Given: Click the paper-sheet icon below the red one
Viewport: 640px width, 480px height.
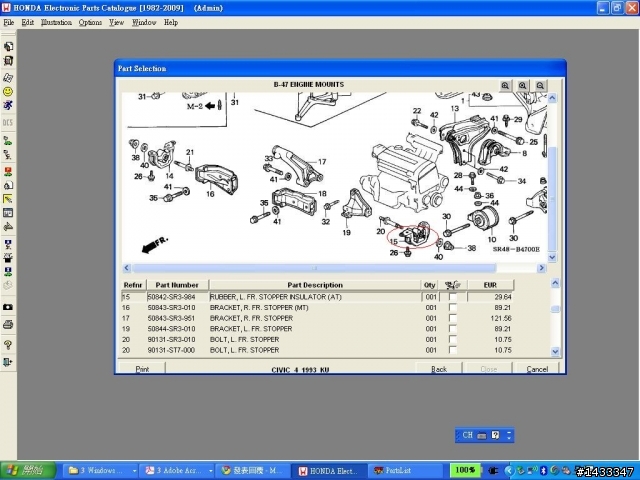Looking at the screenshot, I should point(8,185).
